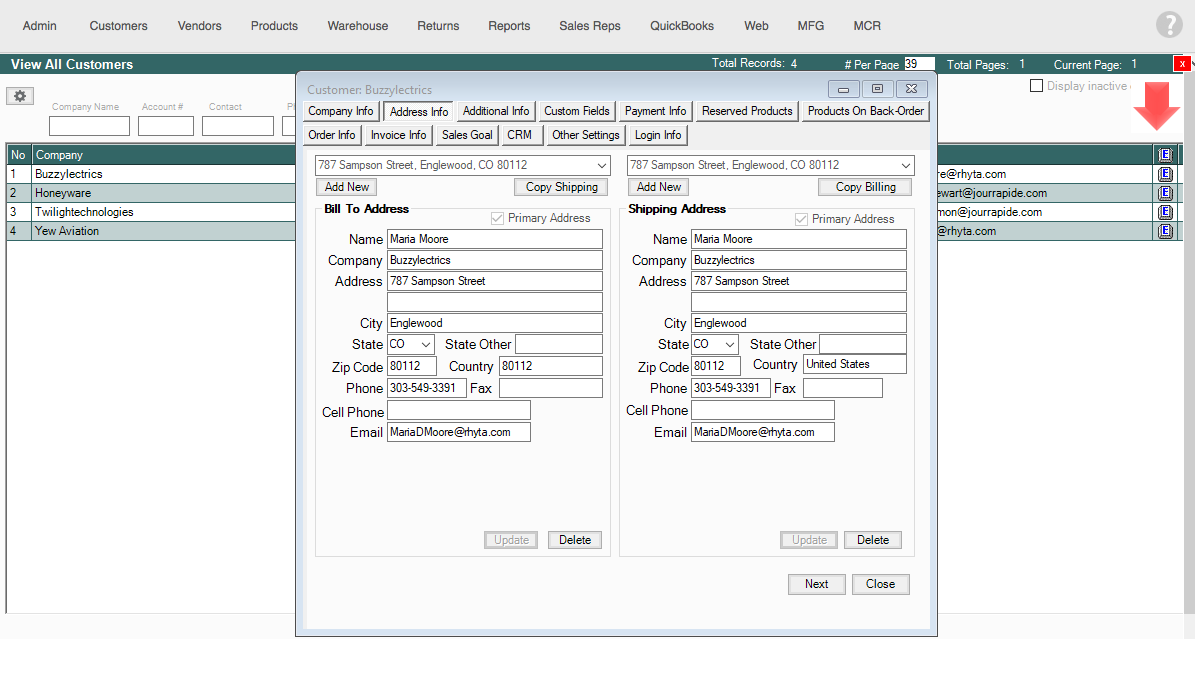Click edit icon for Honeyware row
The image size is (1195, 675).
(x=1165, y=193)
